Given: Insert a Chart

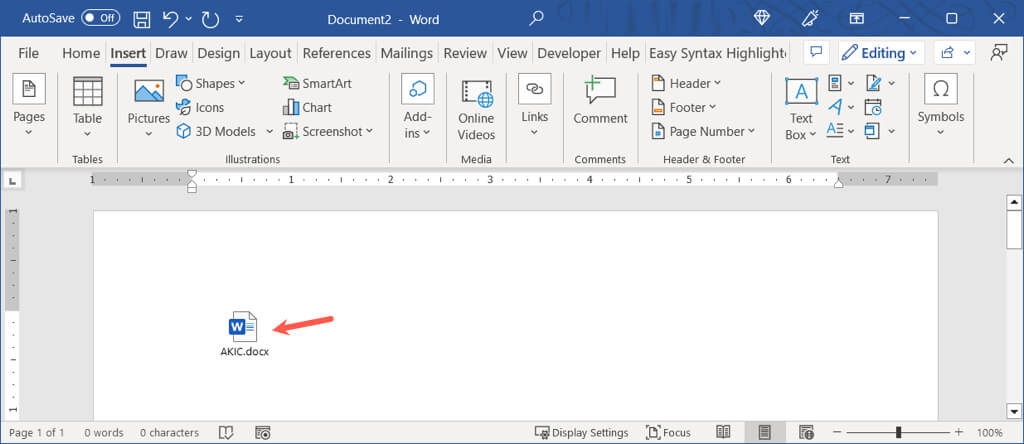Looking at the screenshot, I should tap(307, 108).
